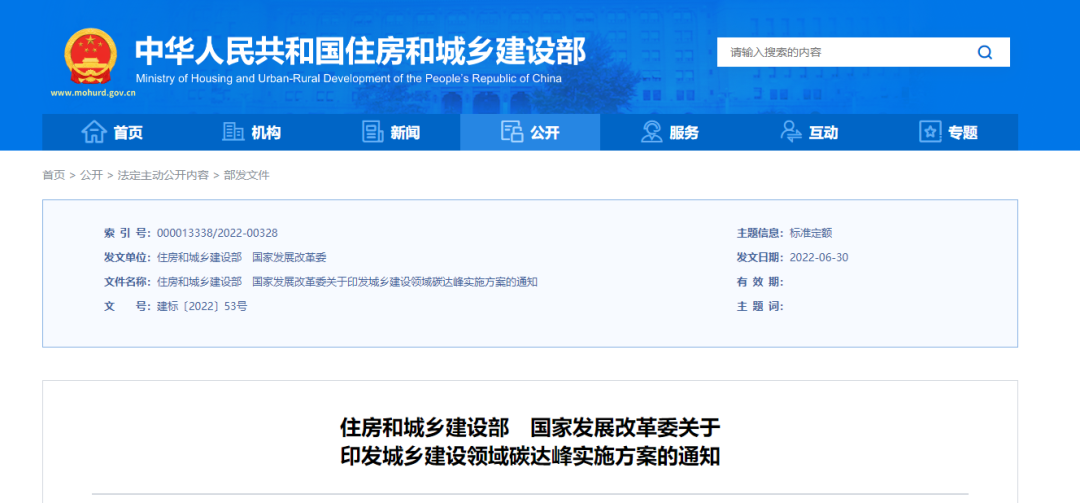This screenshot has width=1080, height=503.
Task: Click the ministry name title in the header
Action: 360,51
